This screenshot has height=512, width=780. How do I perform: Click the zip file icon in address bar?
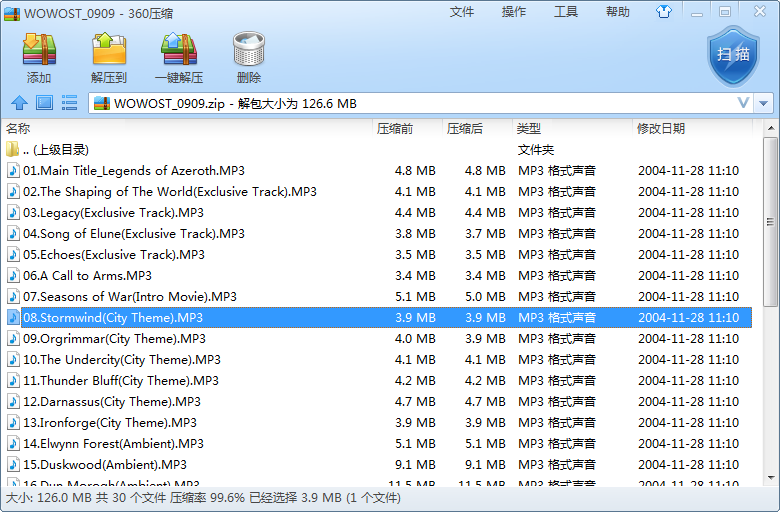tap(102, 103)
